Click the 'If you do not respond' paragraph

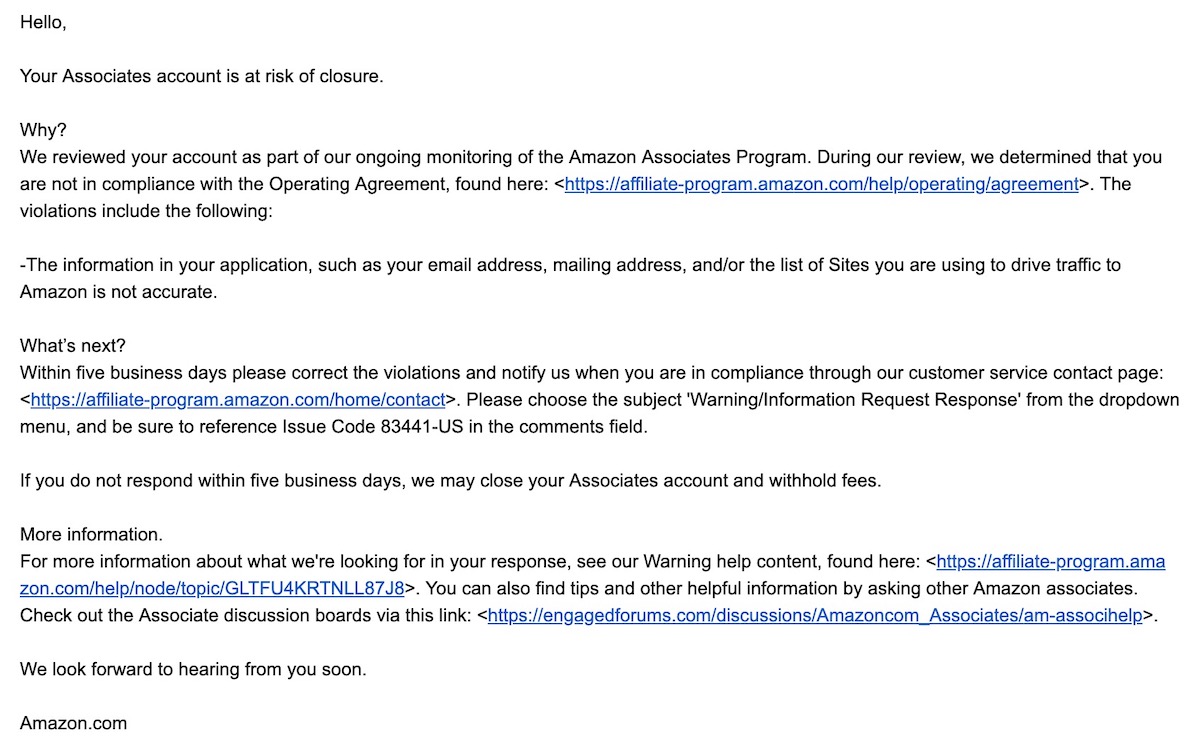coord(450,481)
